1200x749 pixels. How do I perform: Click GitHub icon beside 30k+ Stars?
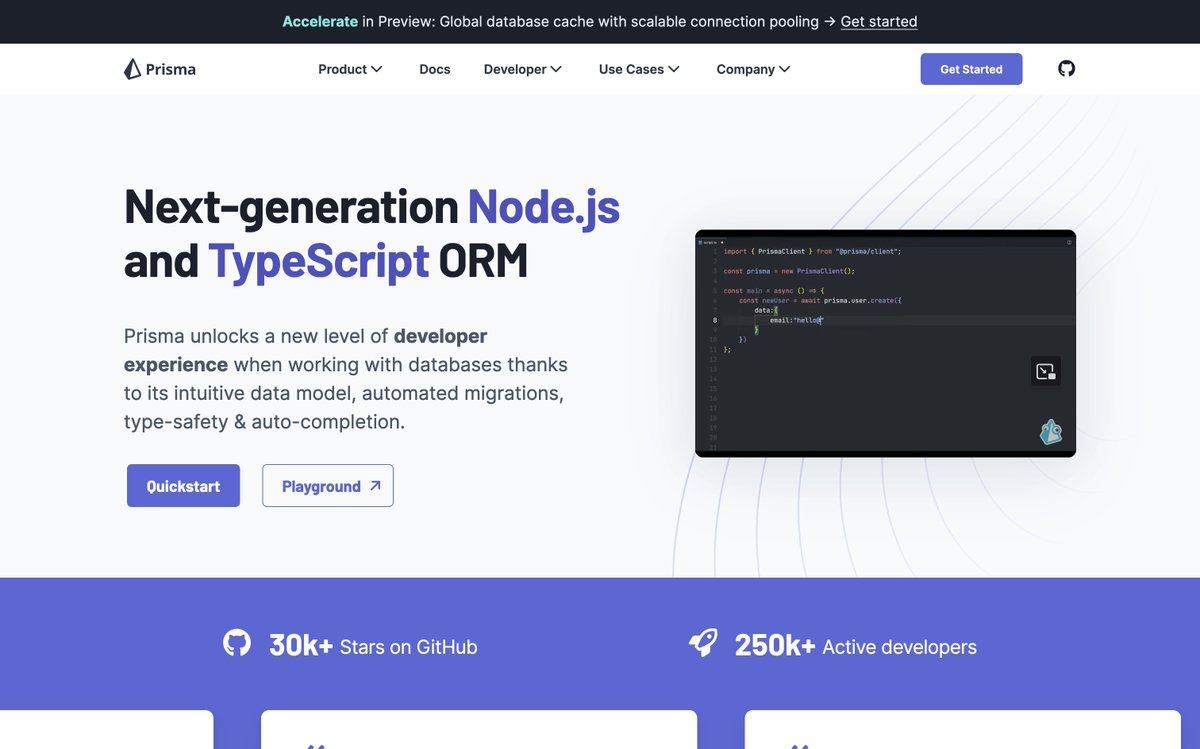(x=237, y=643)
